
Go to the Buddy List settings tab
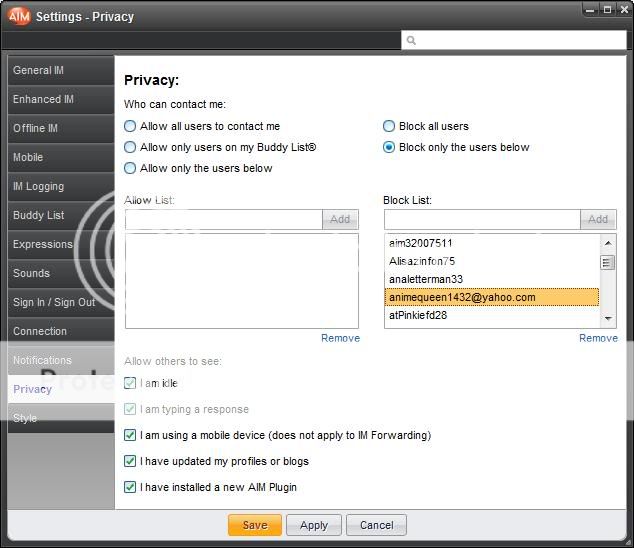coord(60,215)
